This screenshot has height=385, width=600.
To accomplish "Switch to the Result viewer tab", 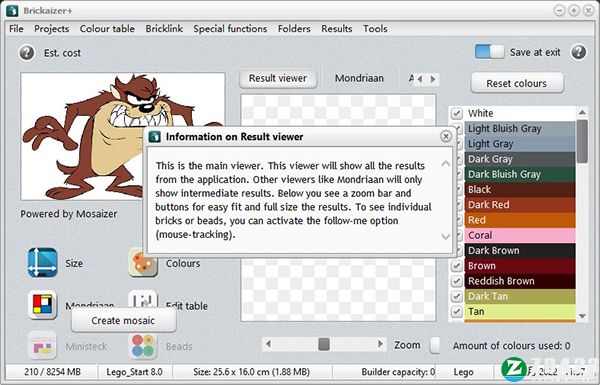I will (x=278, y=78).
